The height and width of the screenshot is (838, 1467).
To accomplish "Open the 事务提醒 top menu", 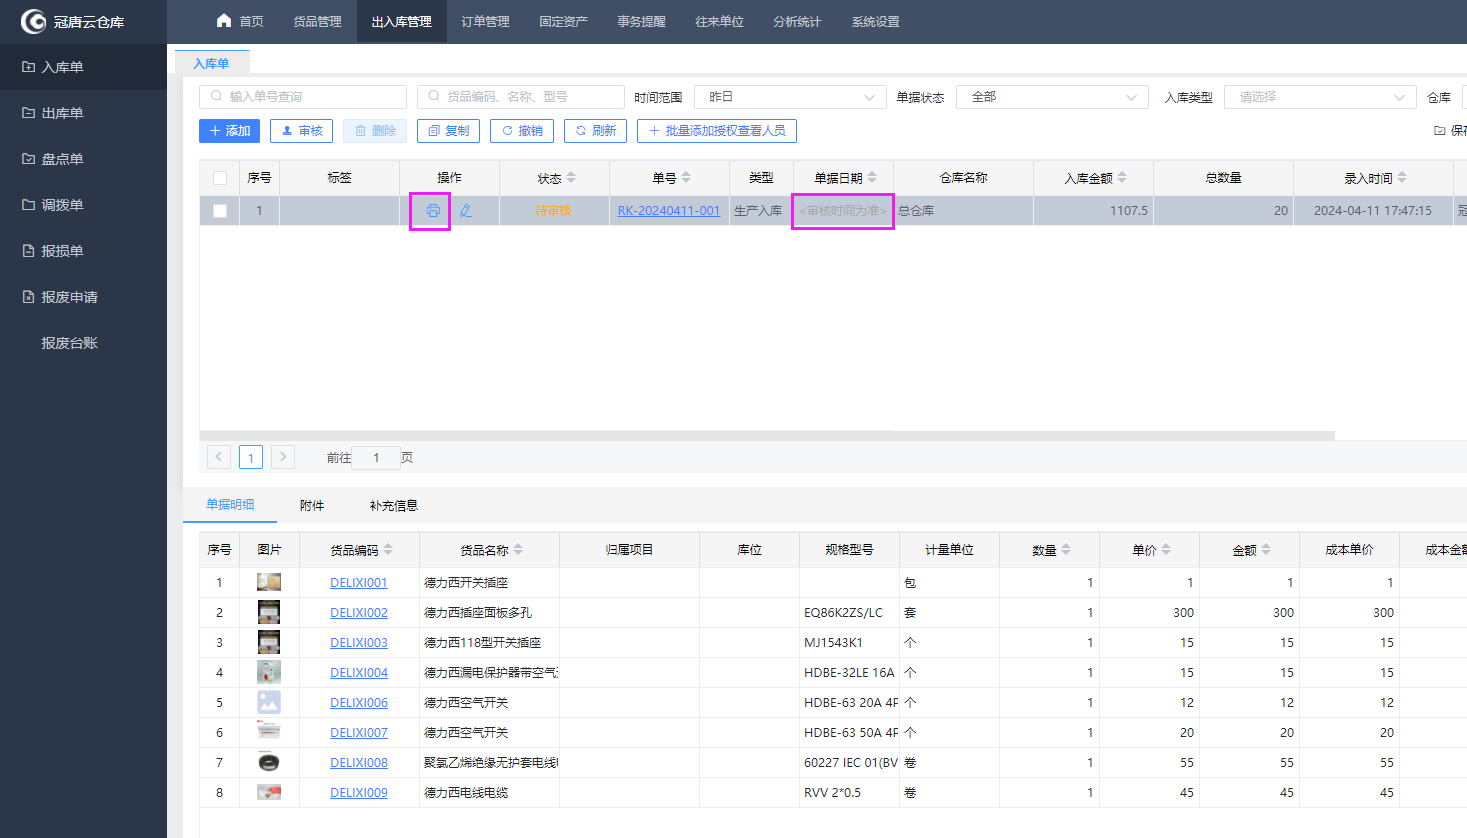I will [x=641, y=21].
